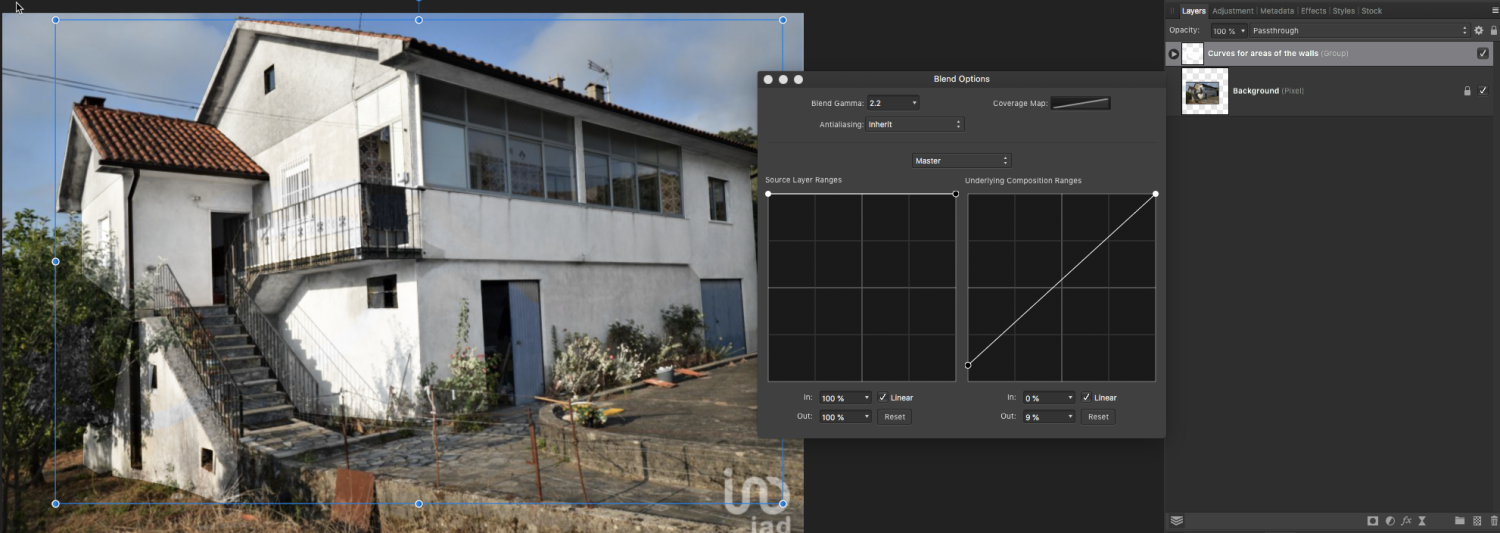The width and height of the screenshot is (1500, 533).
Task: Switch to the Effects tab
Action: tap(1313, 11)
